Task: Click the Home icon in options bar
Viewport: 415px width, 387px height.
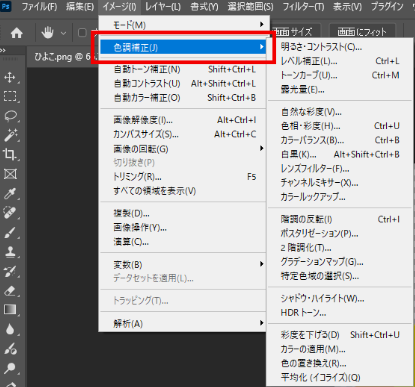Action: [x=16, y=33]
